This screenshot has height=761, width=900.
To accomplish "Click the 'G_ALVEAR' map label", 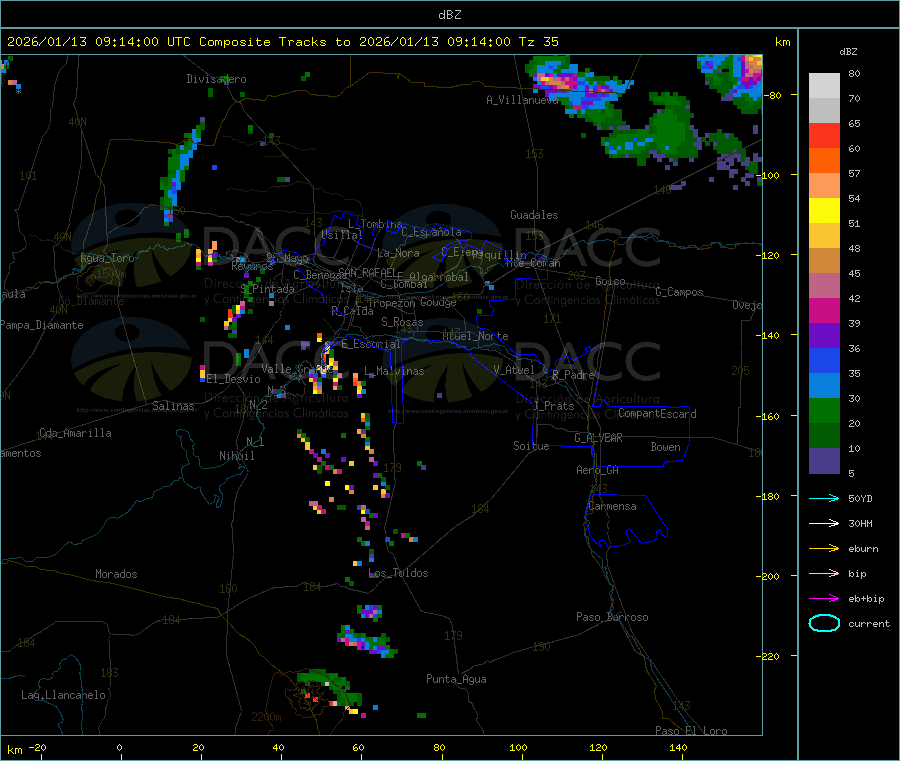I will click(x=598, y=438).
